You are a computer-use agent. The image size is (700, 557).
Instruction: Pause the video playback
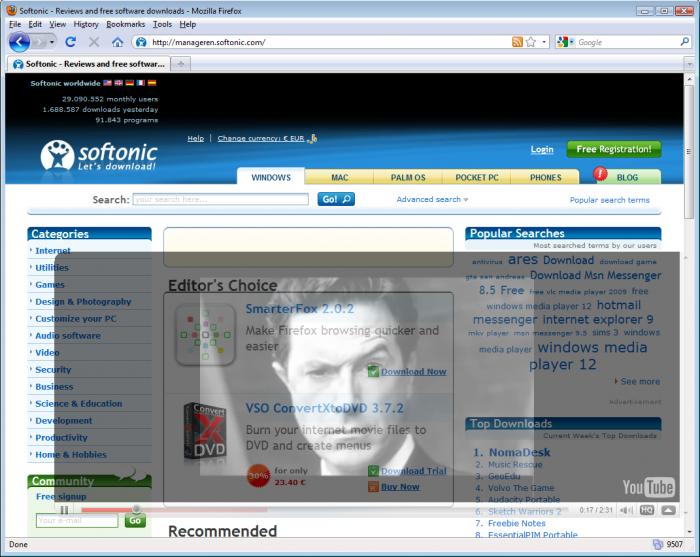pos(64,510)
